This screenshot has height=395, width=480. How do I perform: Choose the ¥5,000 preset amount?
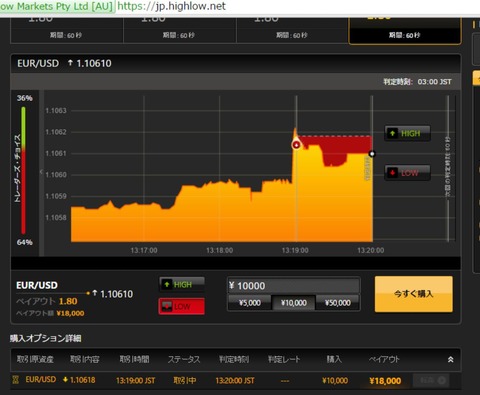250,303
